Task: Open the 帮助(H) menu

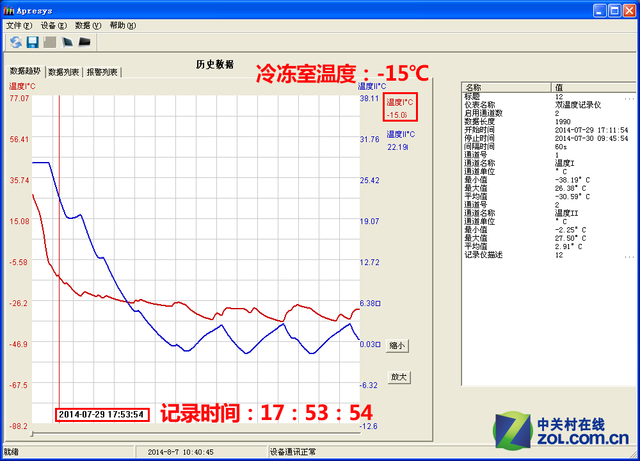Action: [122, 26]
